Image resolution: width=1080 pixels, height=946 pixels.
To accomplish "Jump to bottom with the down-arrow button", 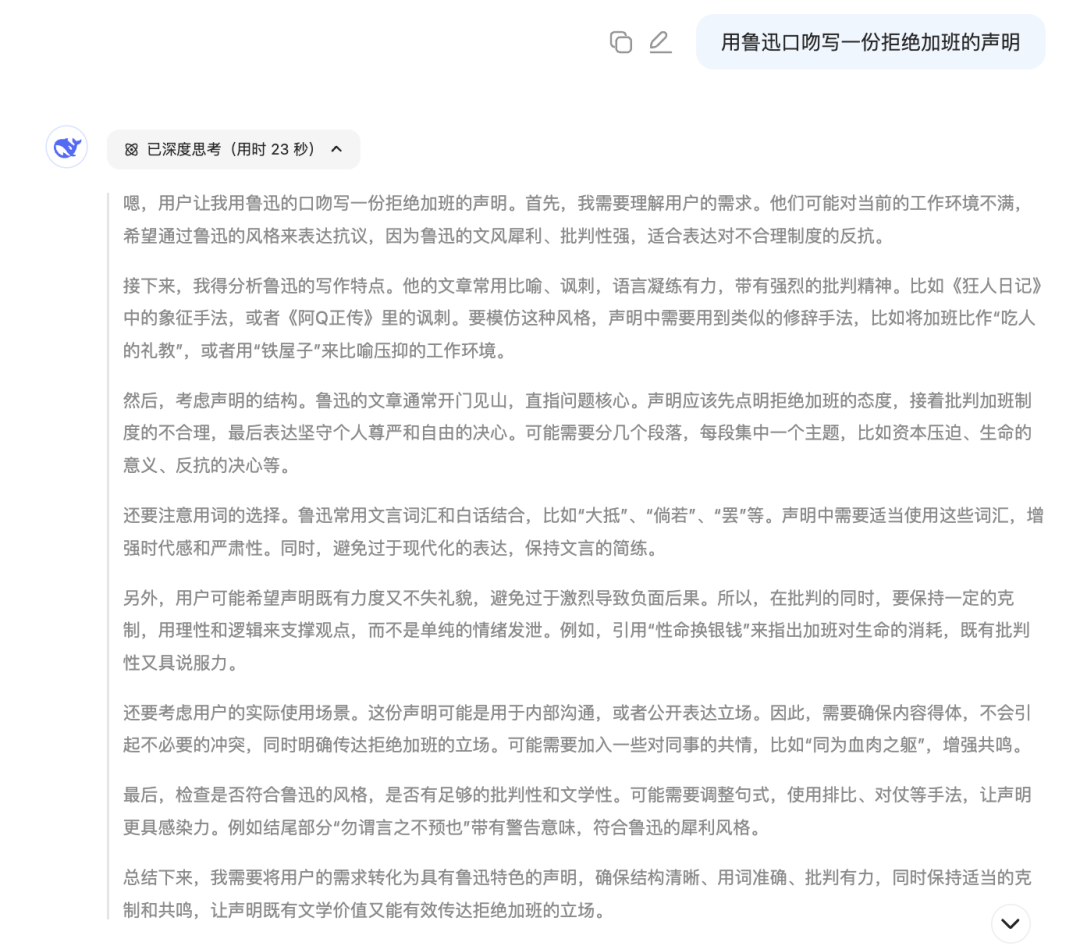I will (x=1010, y=923).
